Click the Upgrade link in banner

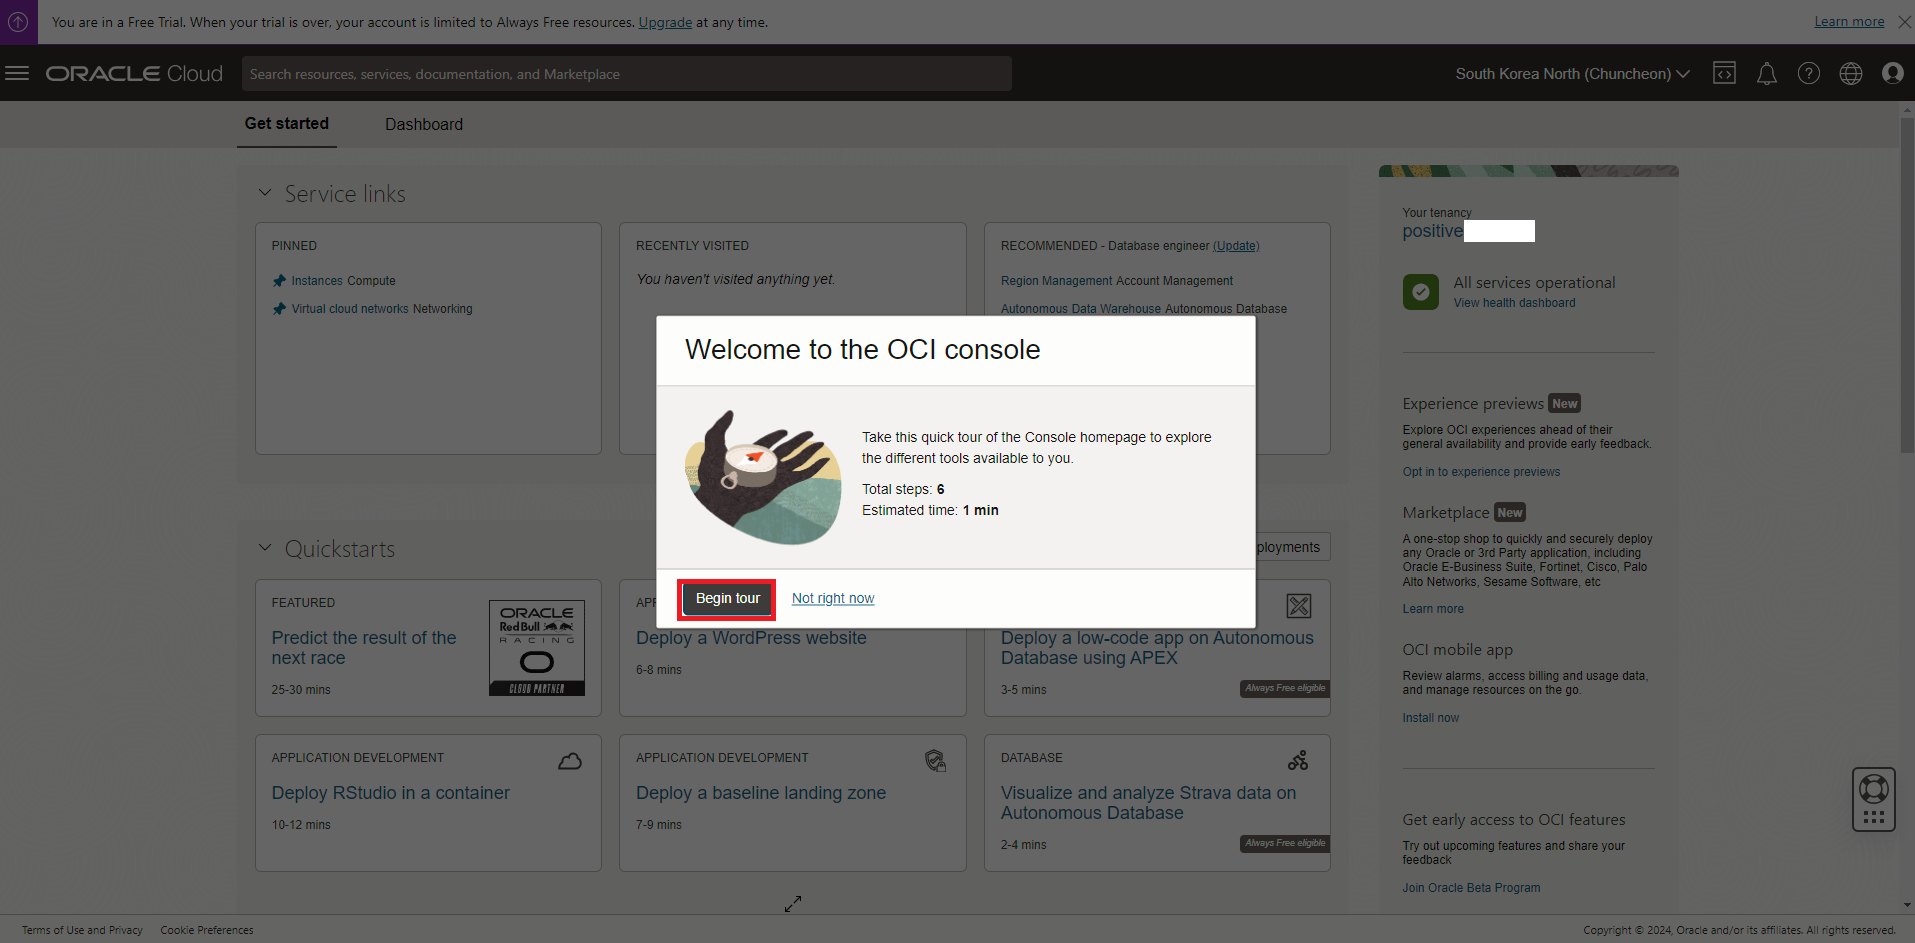pyautogui.click(x=665, y=22)
